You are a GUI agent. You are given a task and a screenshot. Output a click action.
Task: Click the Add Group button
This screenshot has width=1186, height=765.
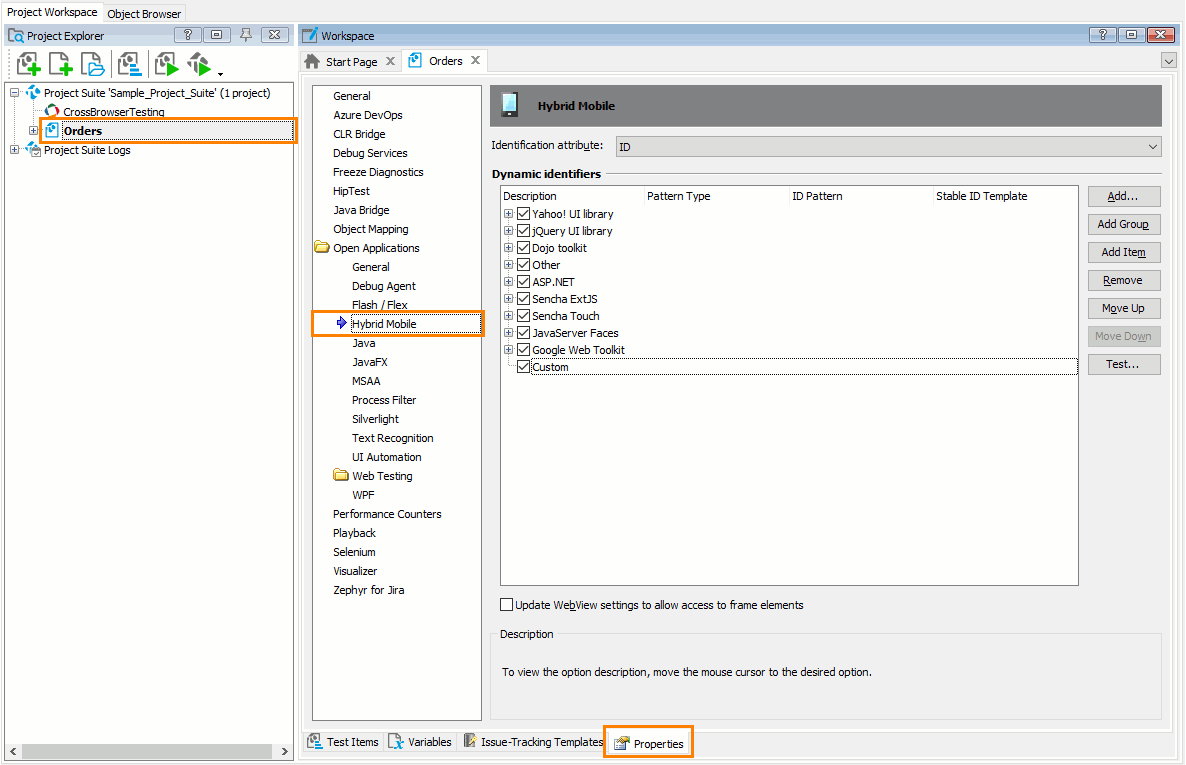click(1123, 224)
